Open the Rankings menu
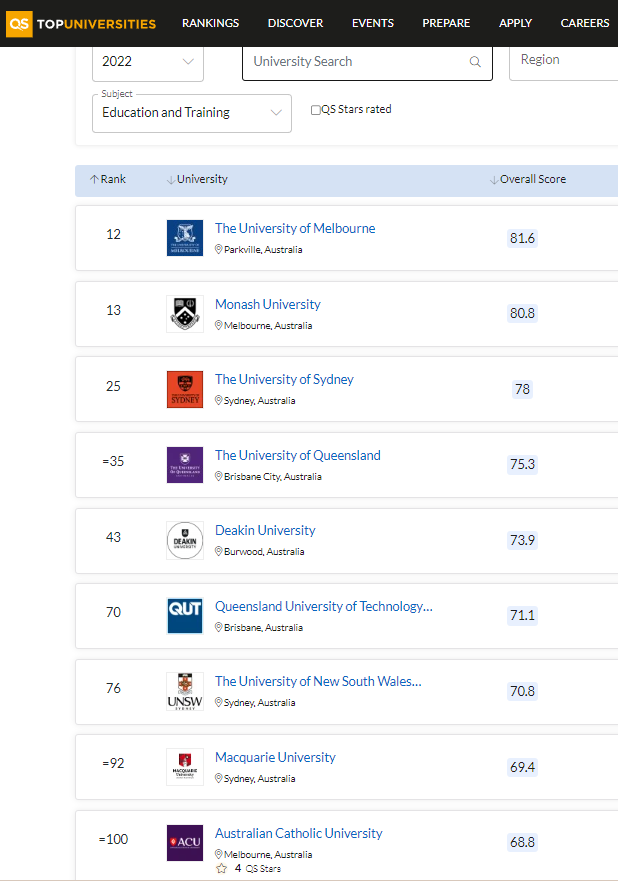 pyautogui.click(x=211, y=23)
